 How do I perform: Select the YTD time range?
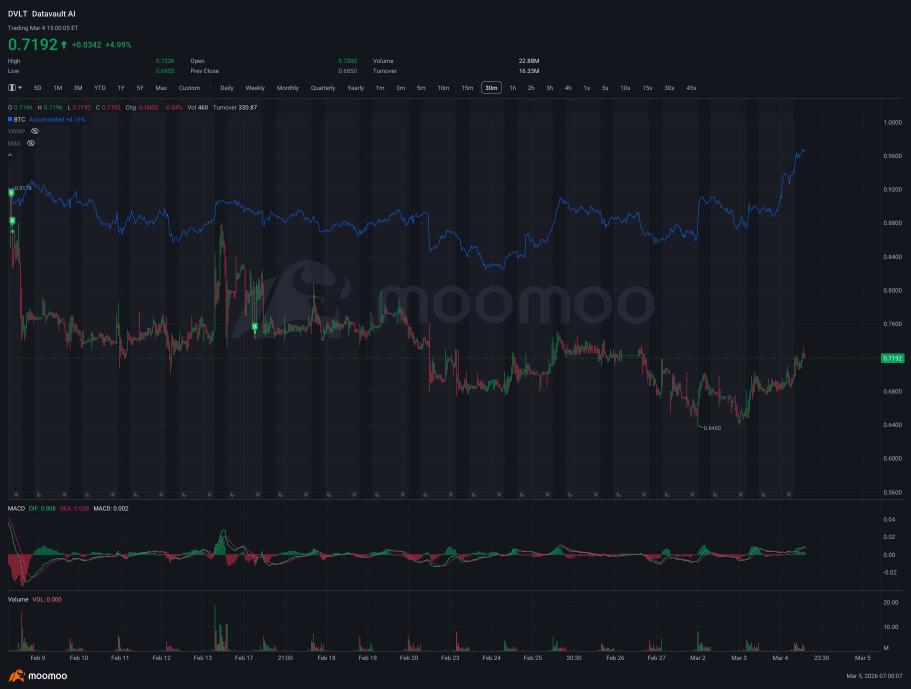click(x=100, y=88)
